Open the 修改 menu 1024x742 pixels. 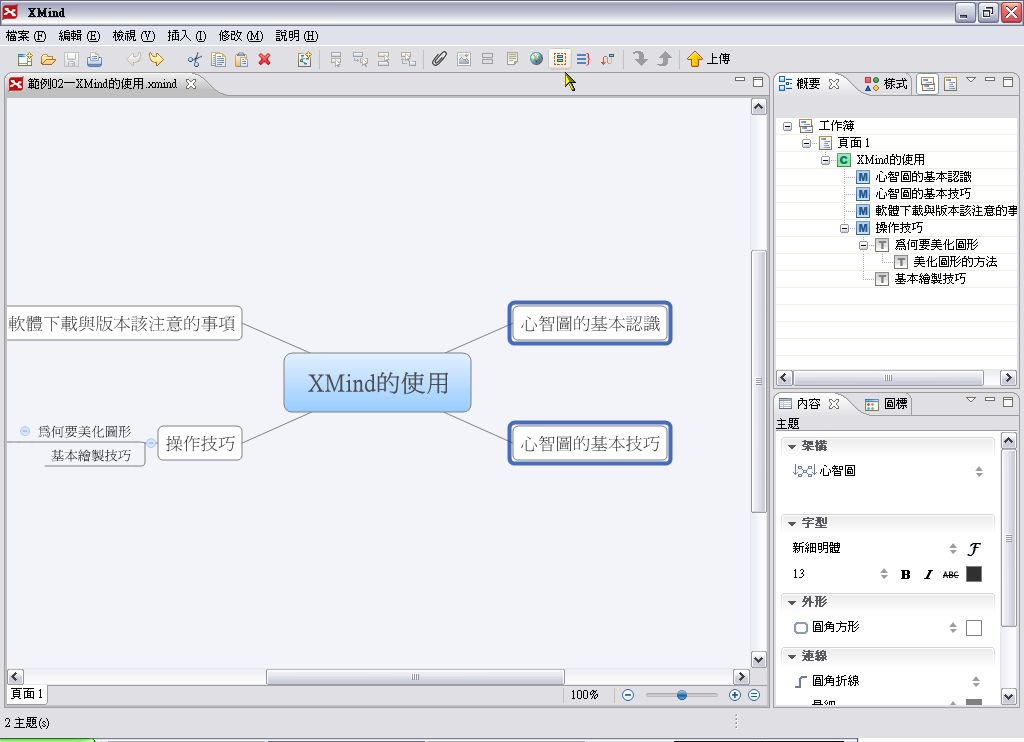click(x=240, y=36)
